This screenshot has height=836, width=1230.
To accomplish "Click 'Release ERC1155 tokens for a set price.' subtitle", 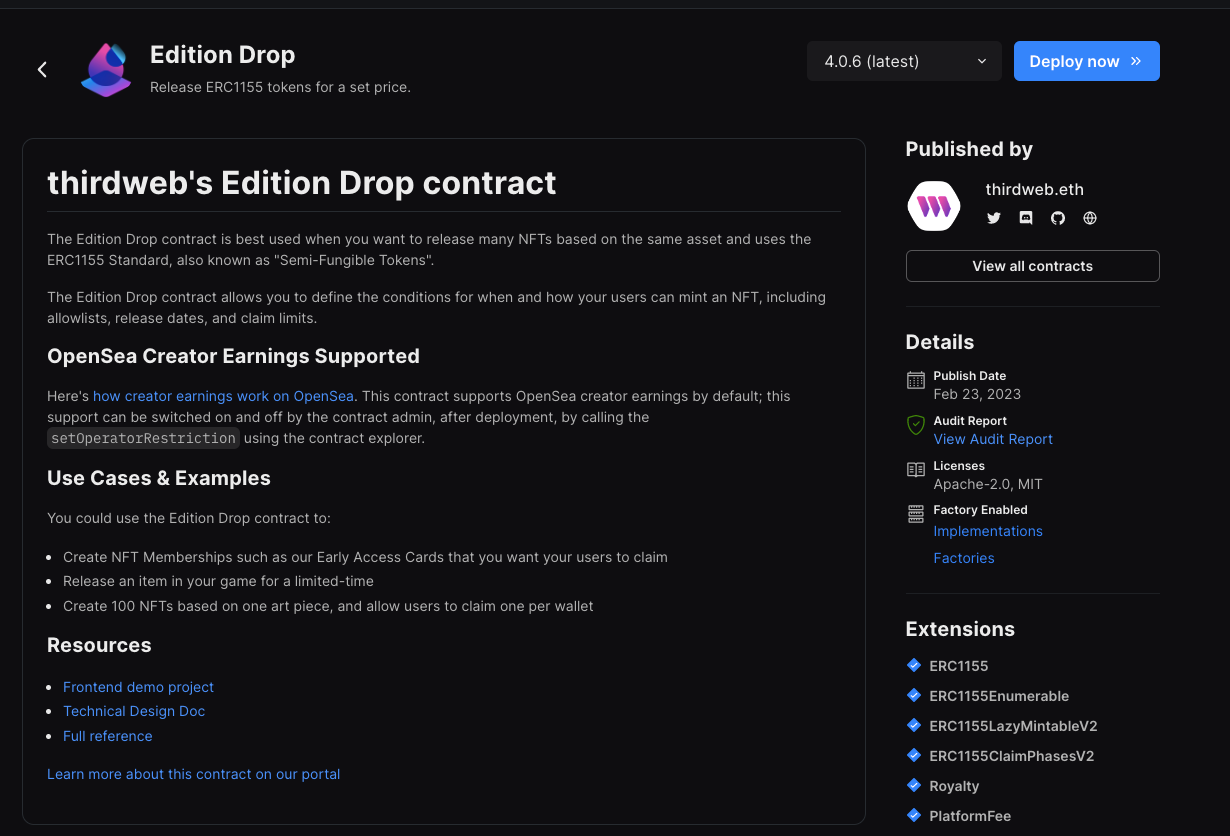I will [280, 87].
